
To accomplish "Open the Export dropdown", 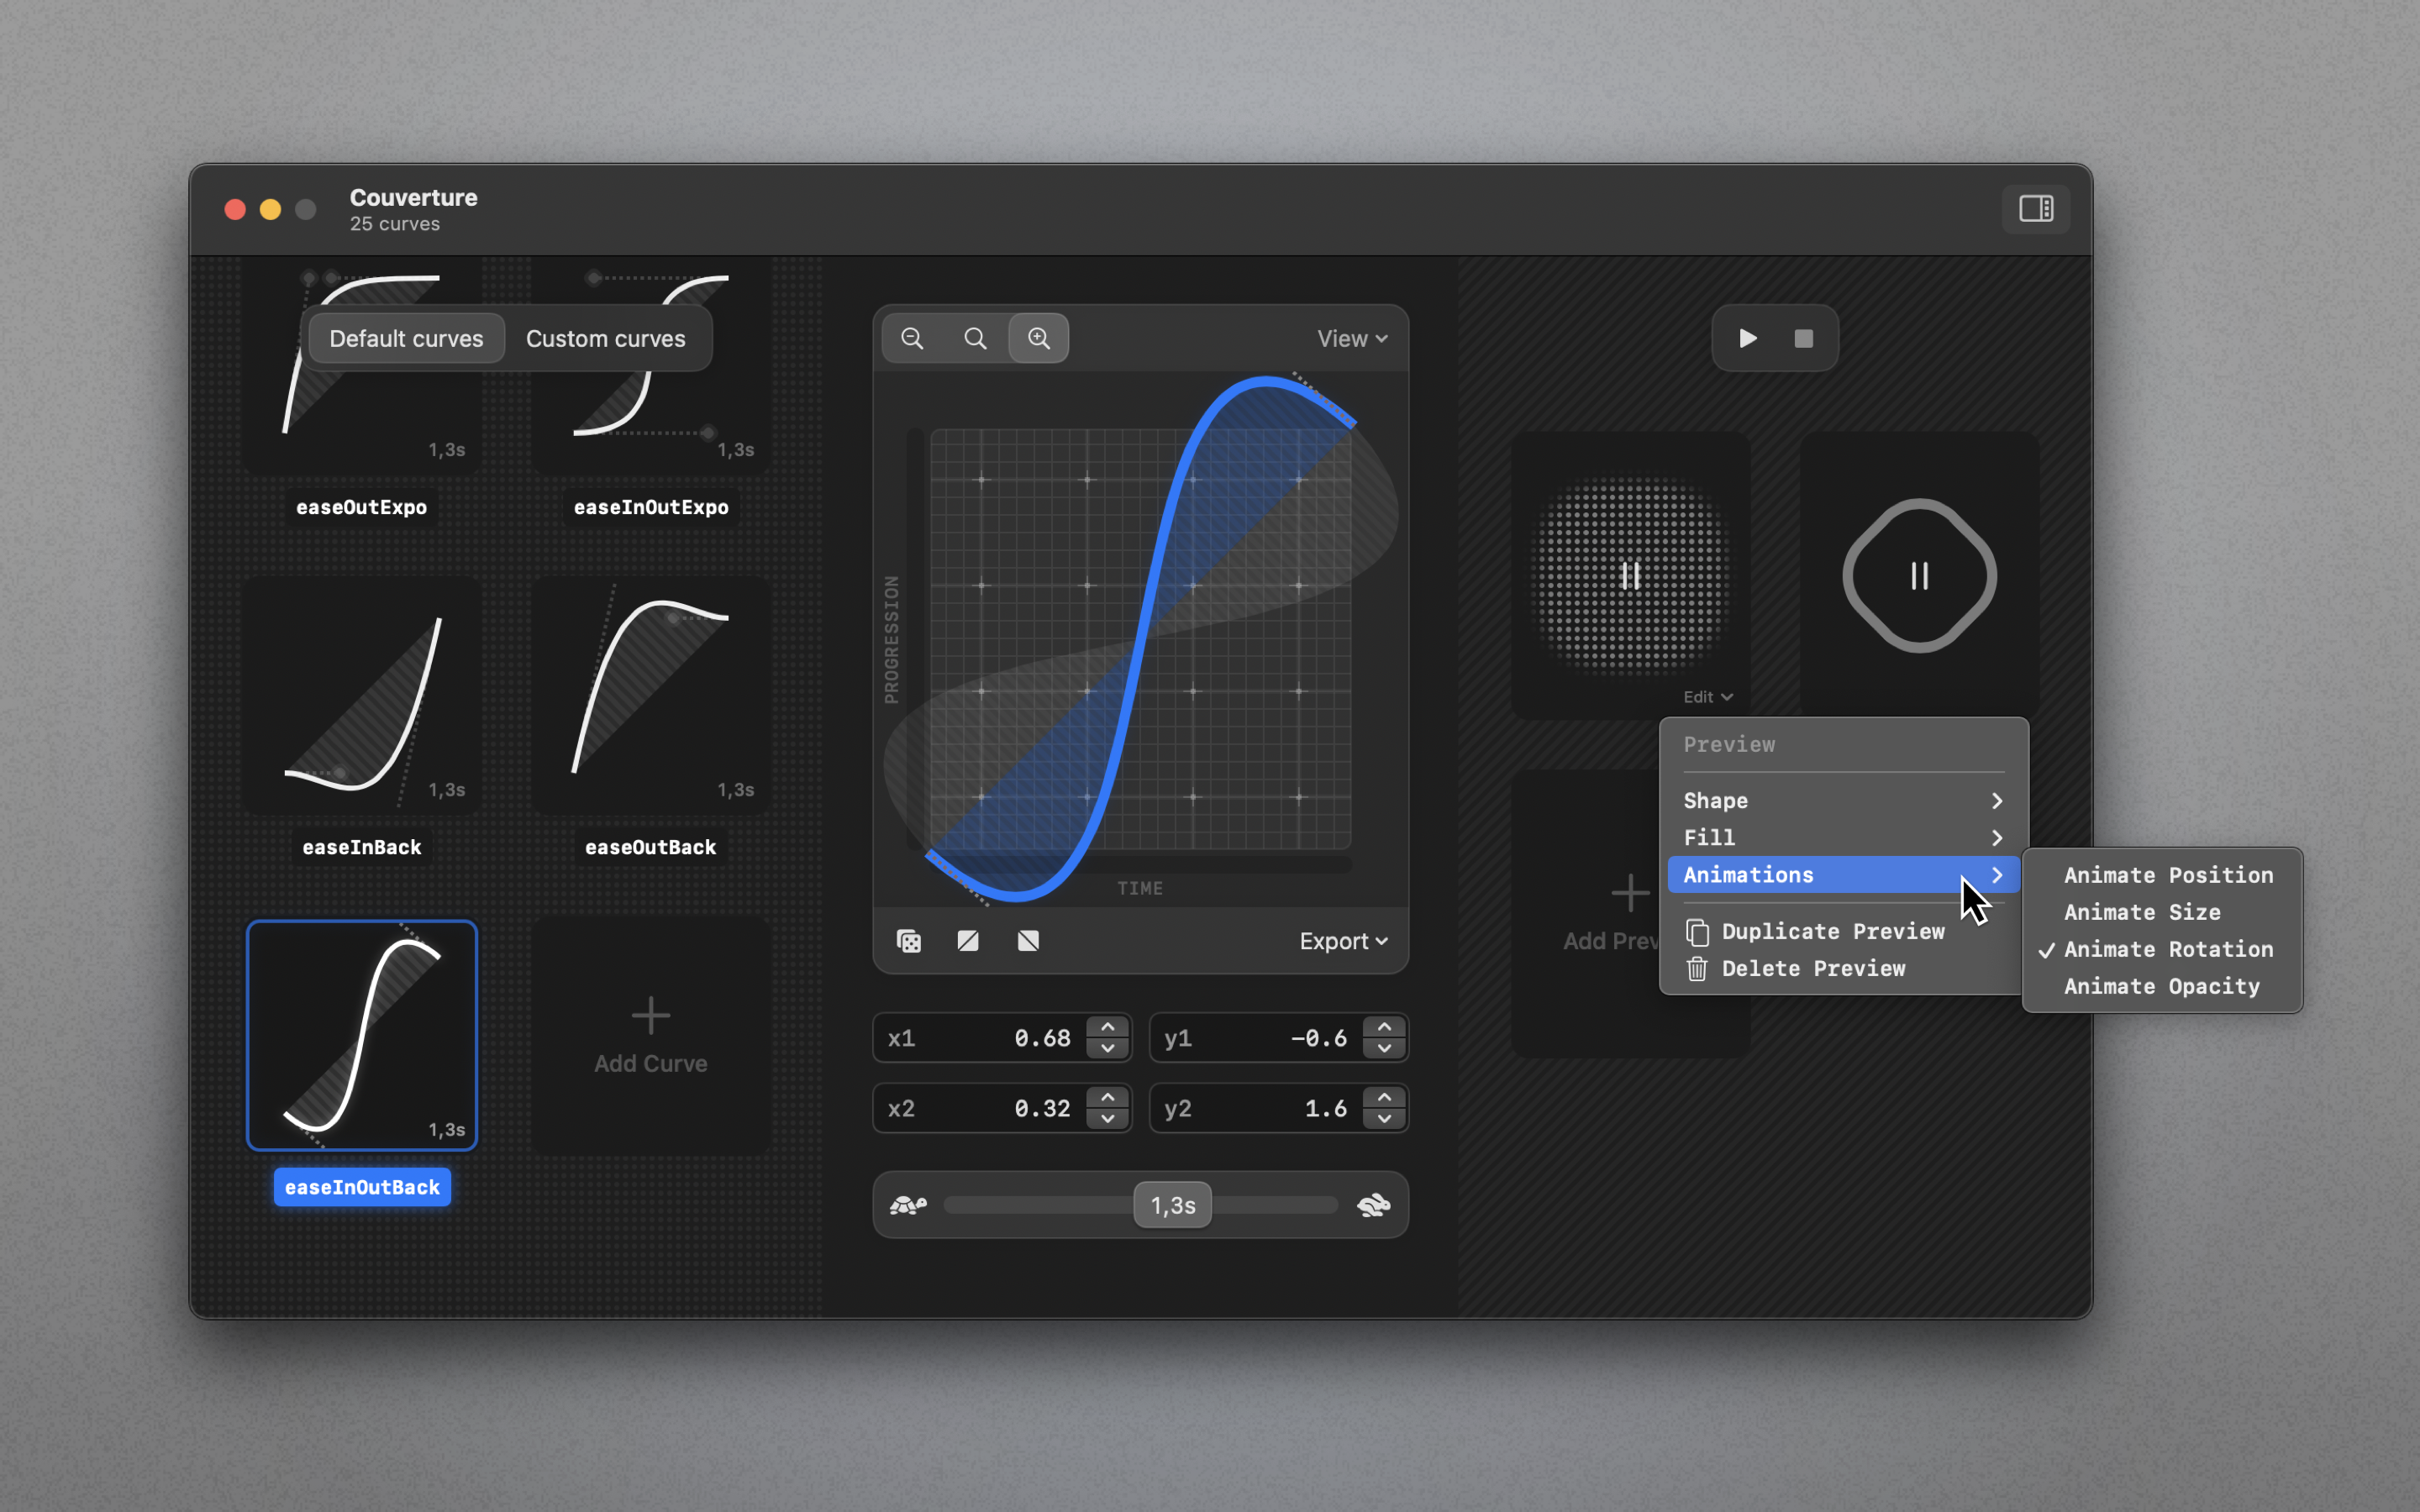I will tap(1343, 941).
